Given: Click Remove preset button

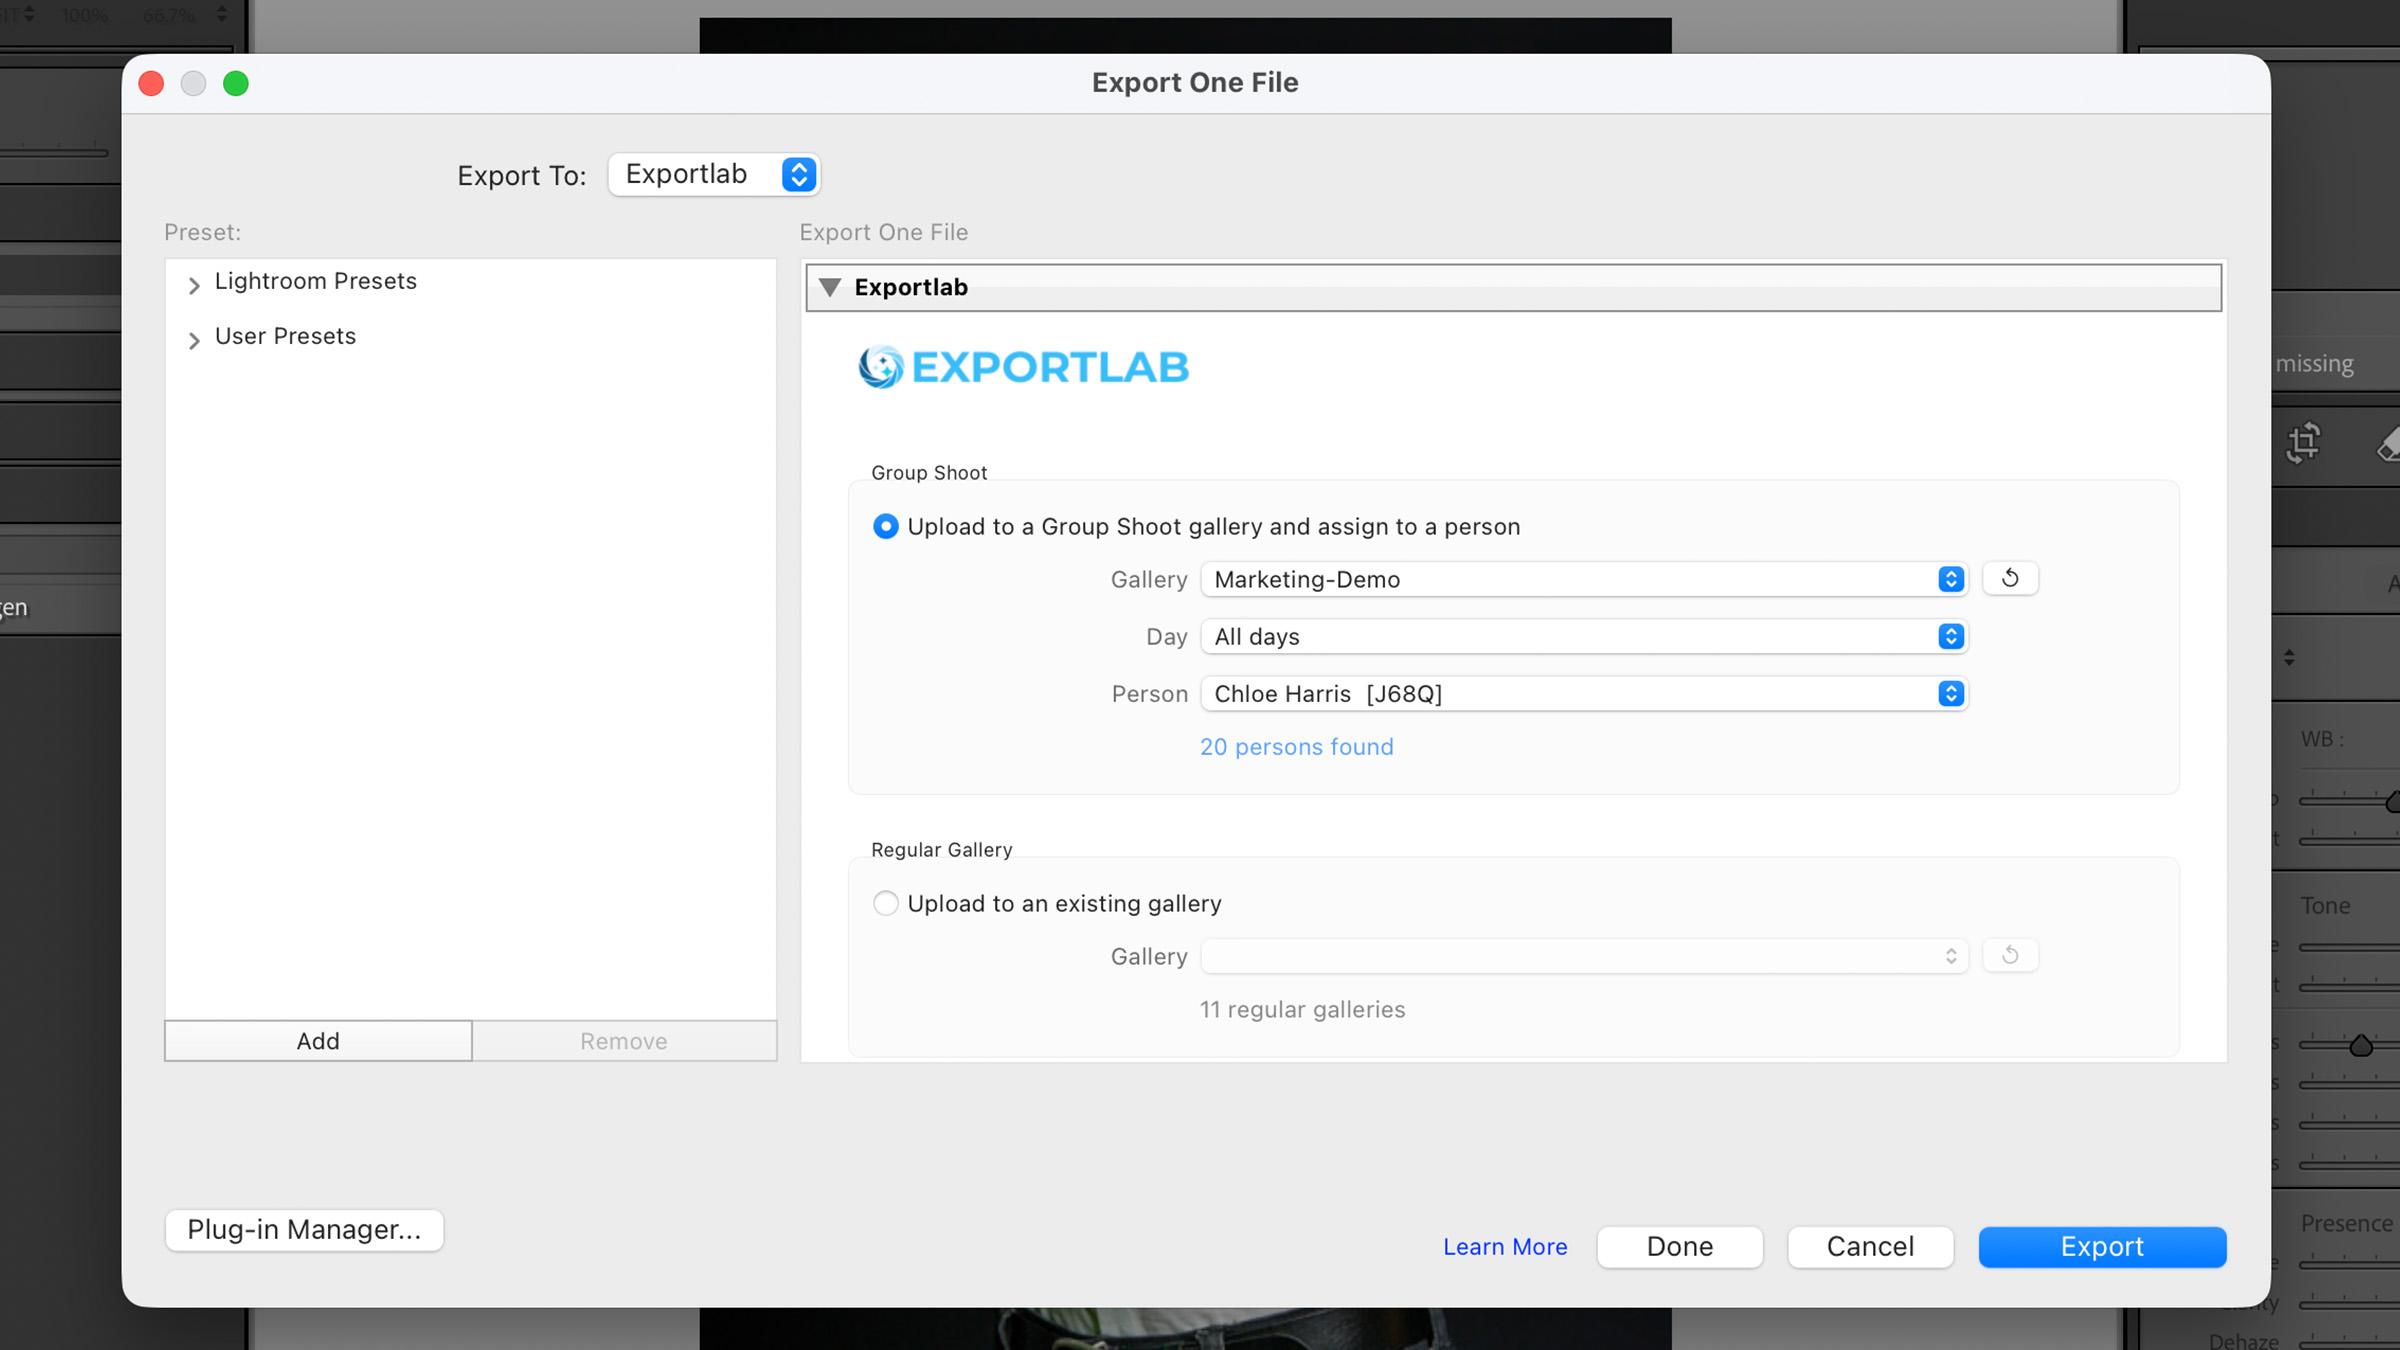Looking at the screenshot, I should coord(624,1041).
